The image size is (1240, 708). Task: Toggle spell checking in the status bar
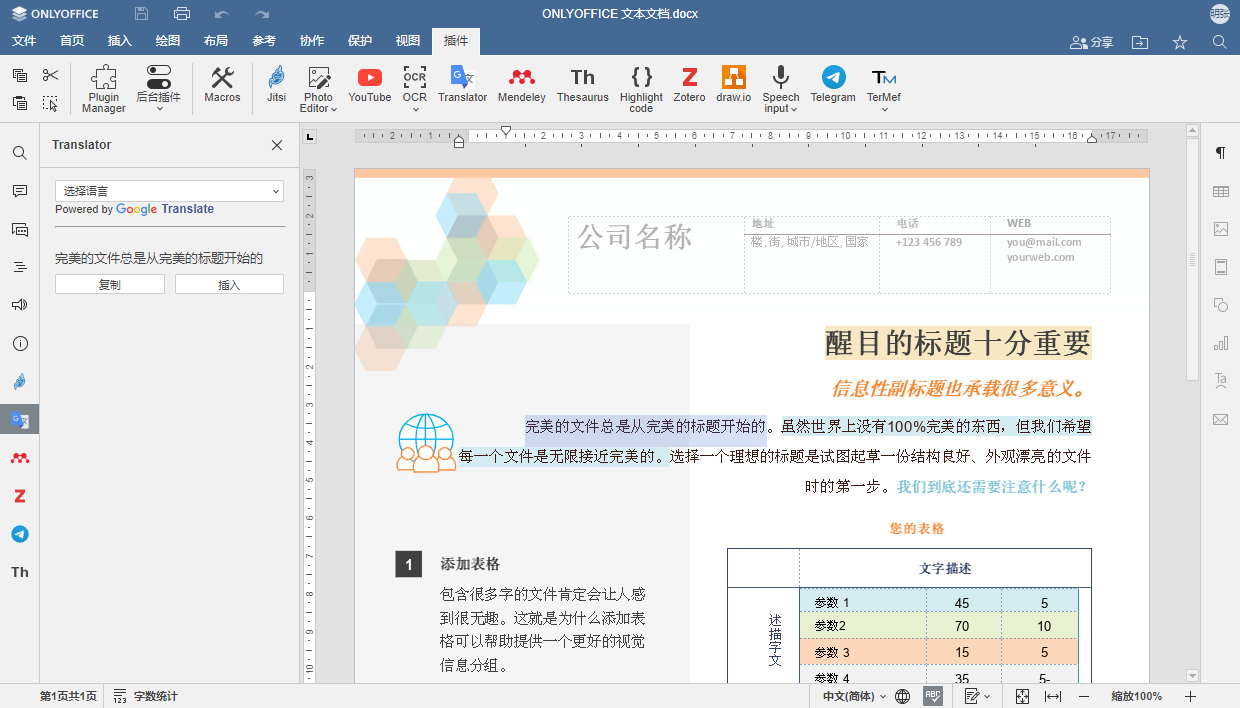(933, 695)
